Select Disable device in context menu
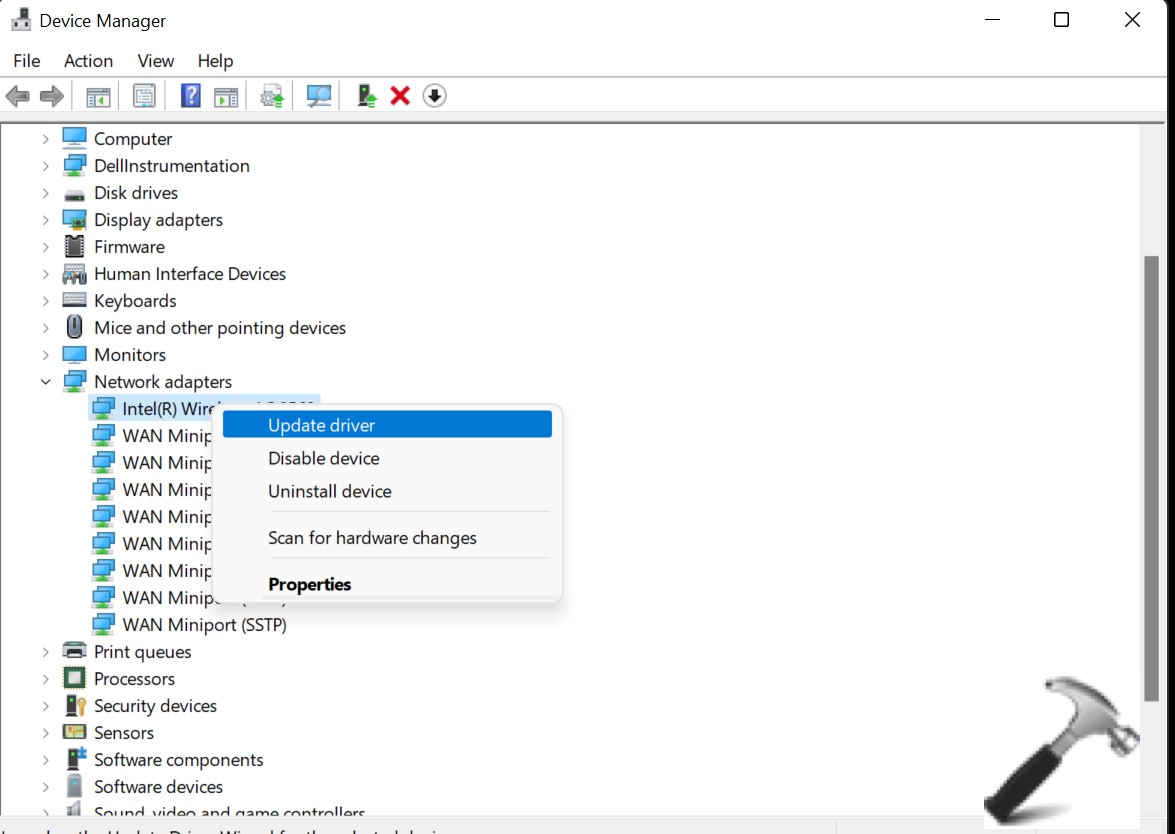This screenshot has height=834, width=1175. (x=323, y=458)
